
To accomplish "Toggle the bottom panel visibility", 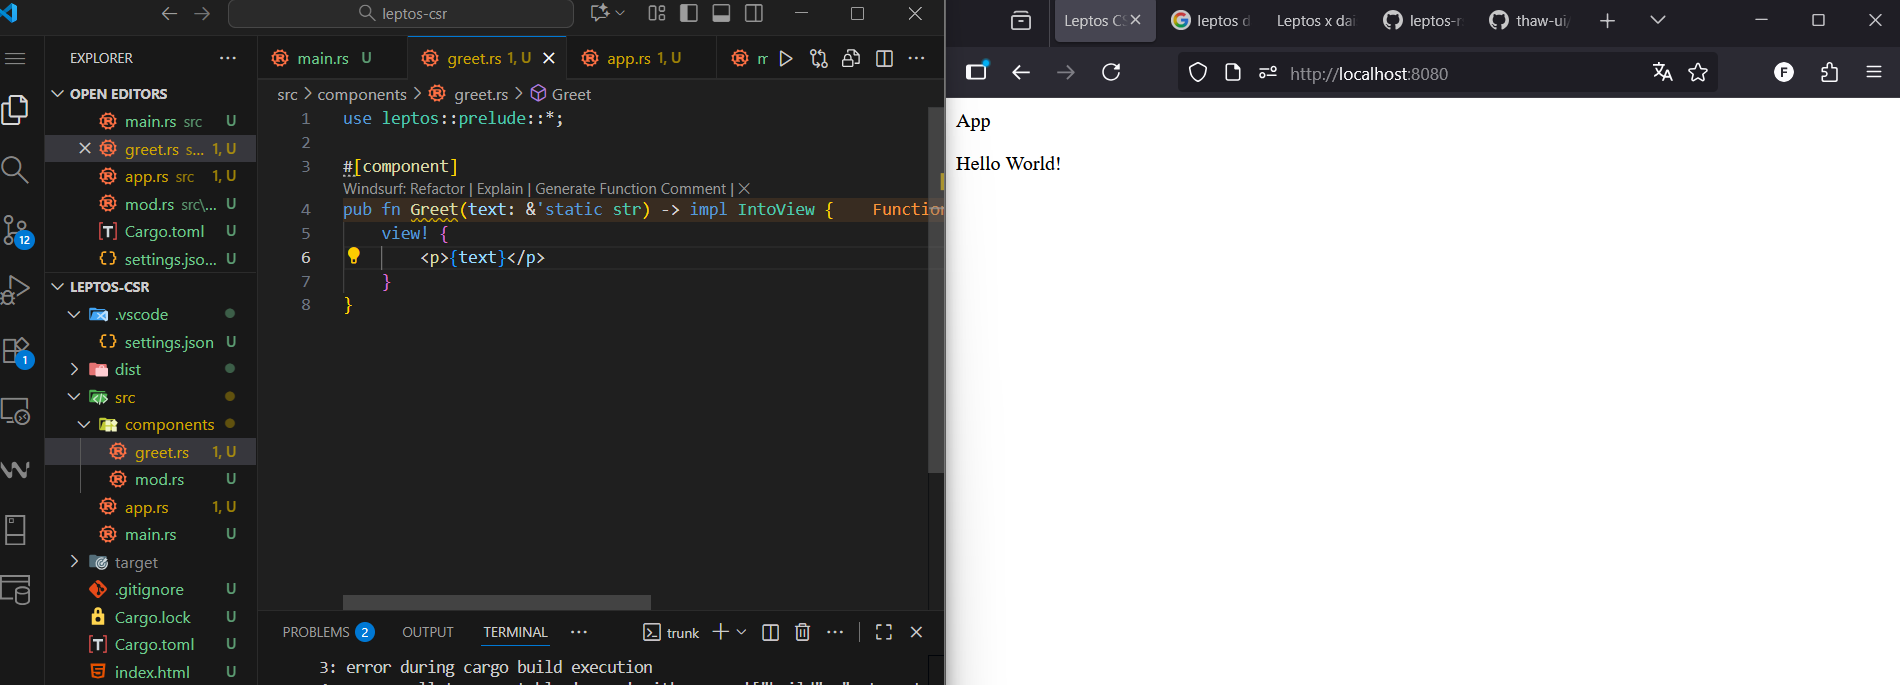I will (x=721, y=13).
